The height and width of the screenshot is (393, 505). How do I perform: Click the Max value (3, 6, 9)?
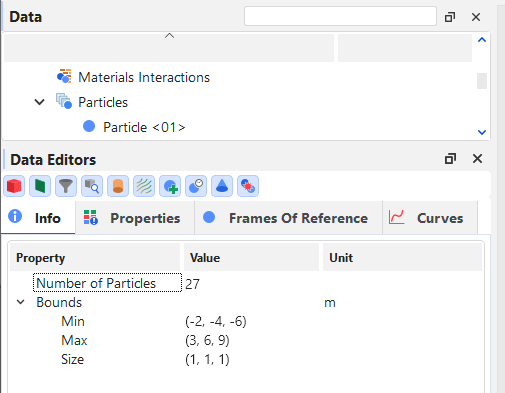coord(207,340)
